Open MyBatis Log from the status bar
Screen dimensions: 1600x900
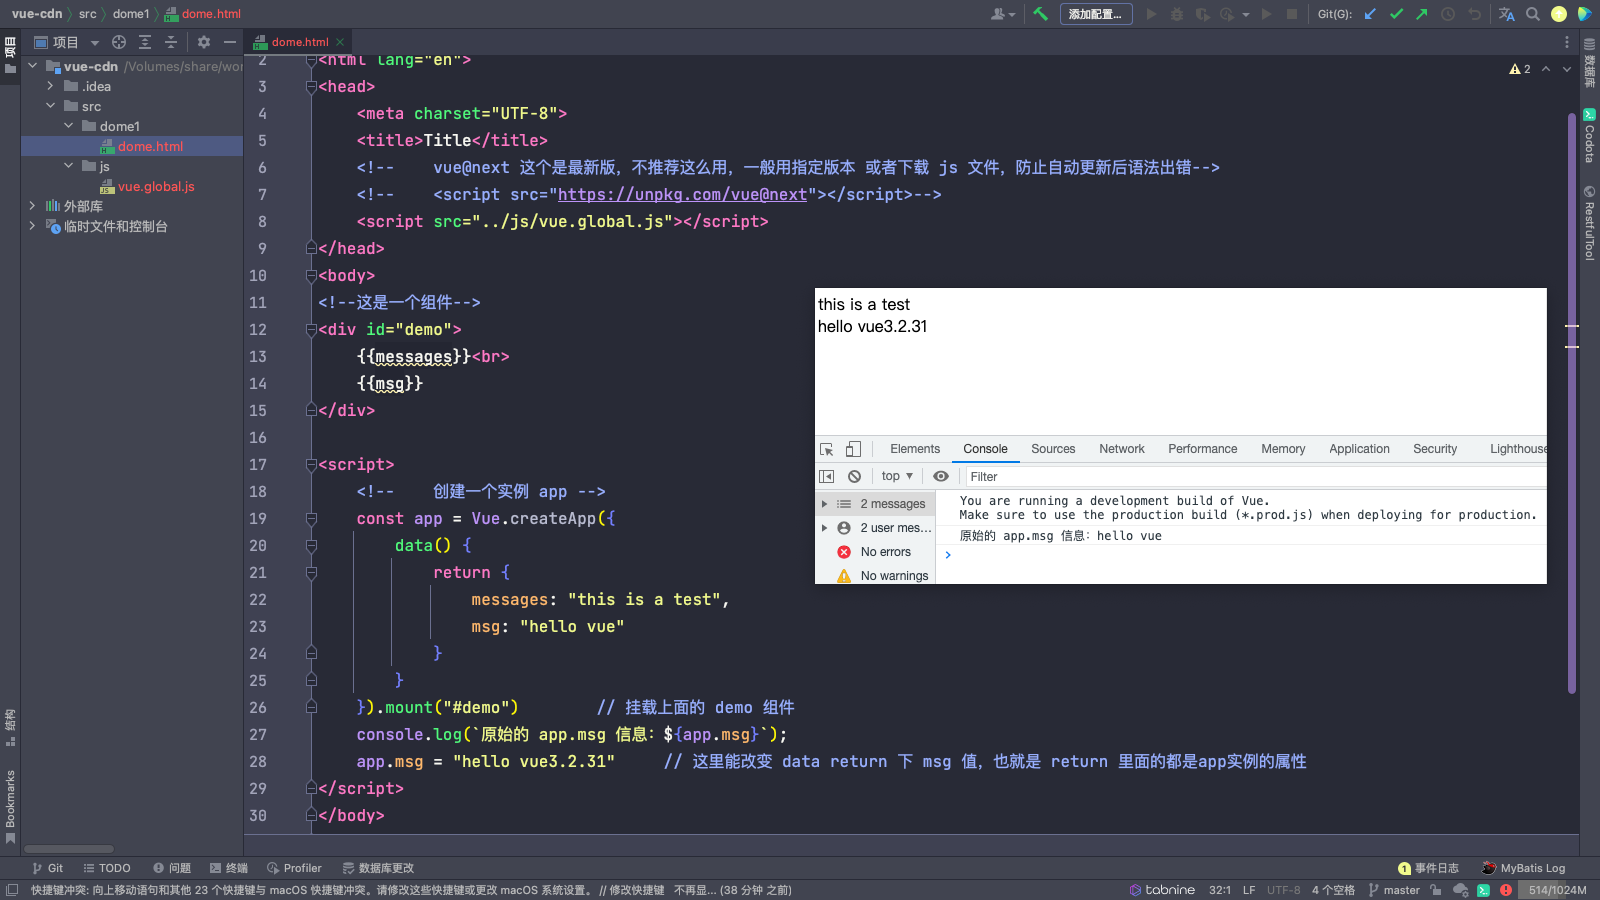coord(1523,868)
